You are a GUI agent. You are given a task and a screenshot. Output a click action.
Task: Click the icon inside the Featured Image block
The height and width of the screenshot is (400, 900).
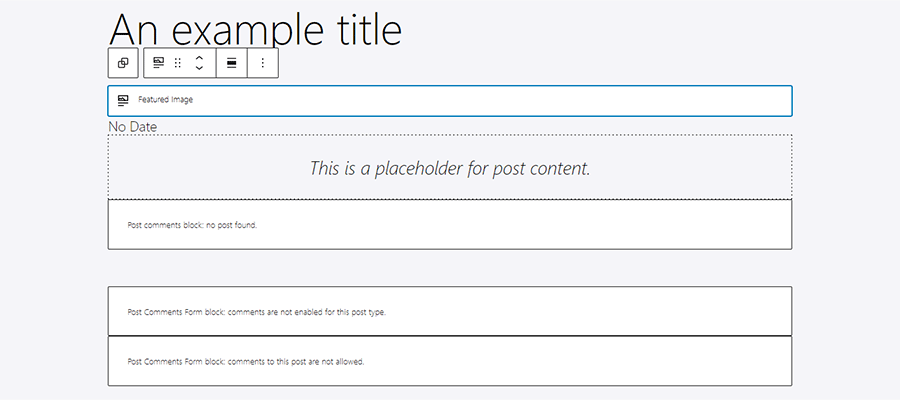point(123,100)
